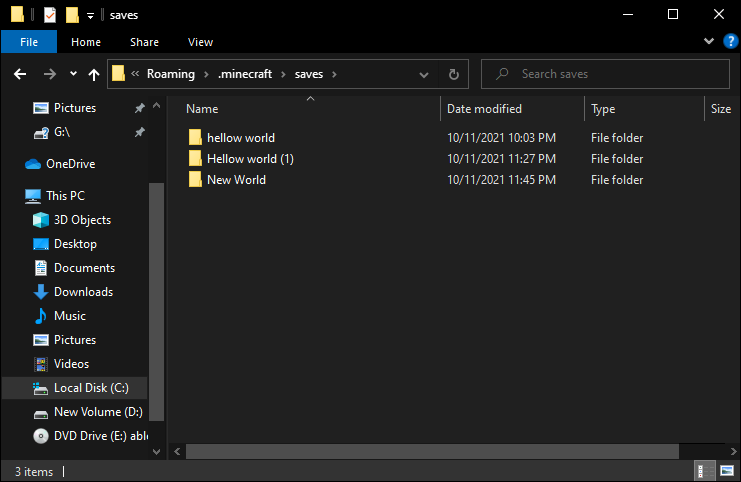741x482 pixels.
Task: Switch to details list view
Action: coord(704,471)
